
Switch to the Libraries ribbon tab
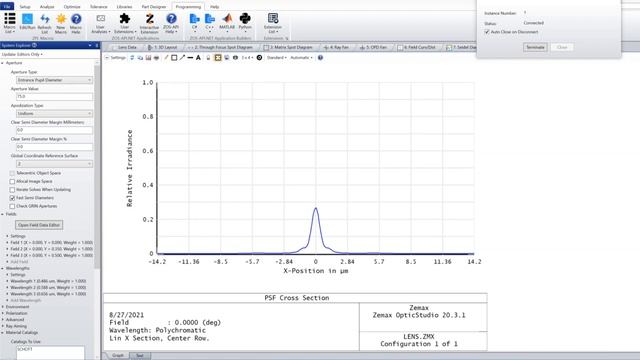pos(124,7)
